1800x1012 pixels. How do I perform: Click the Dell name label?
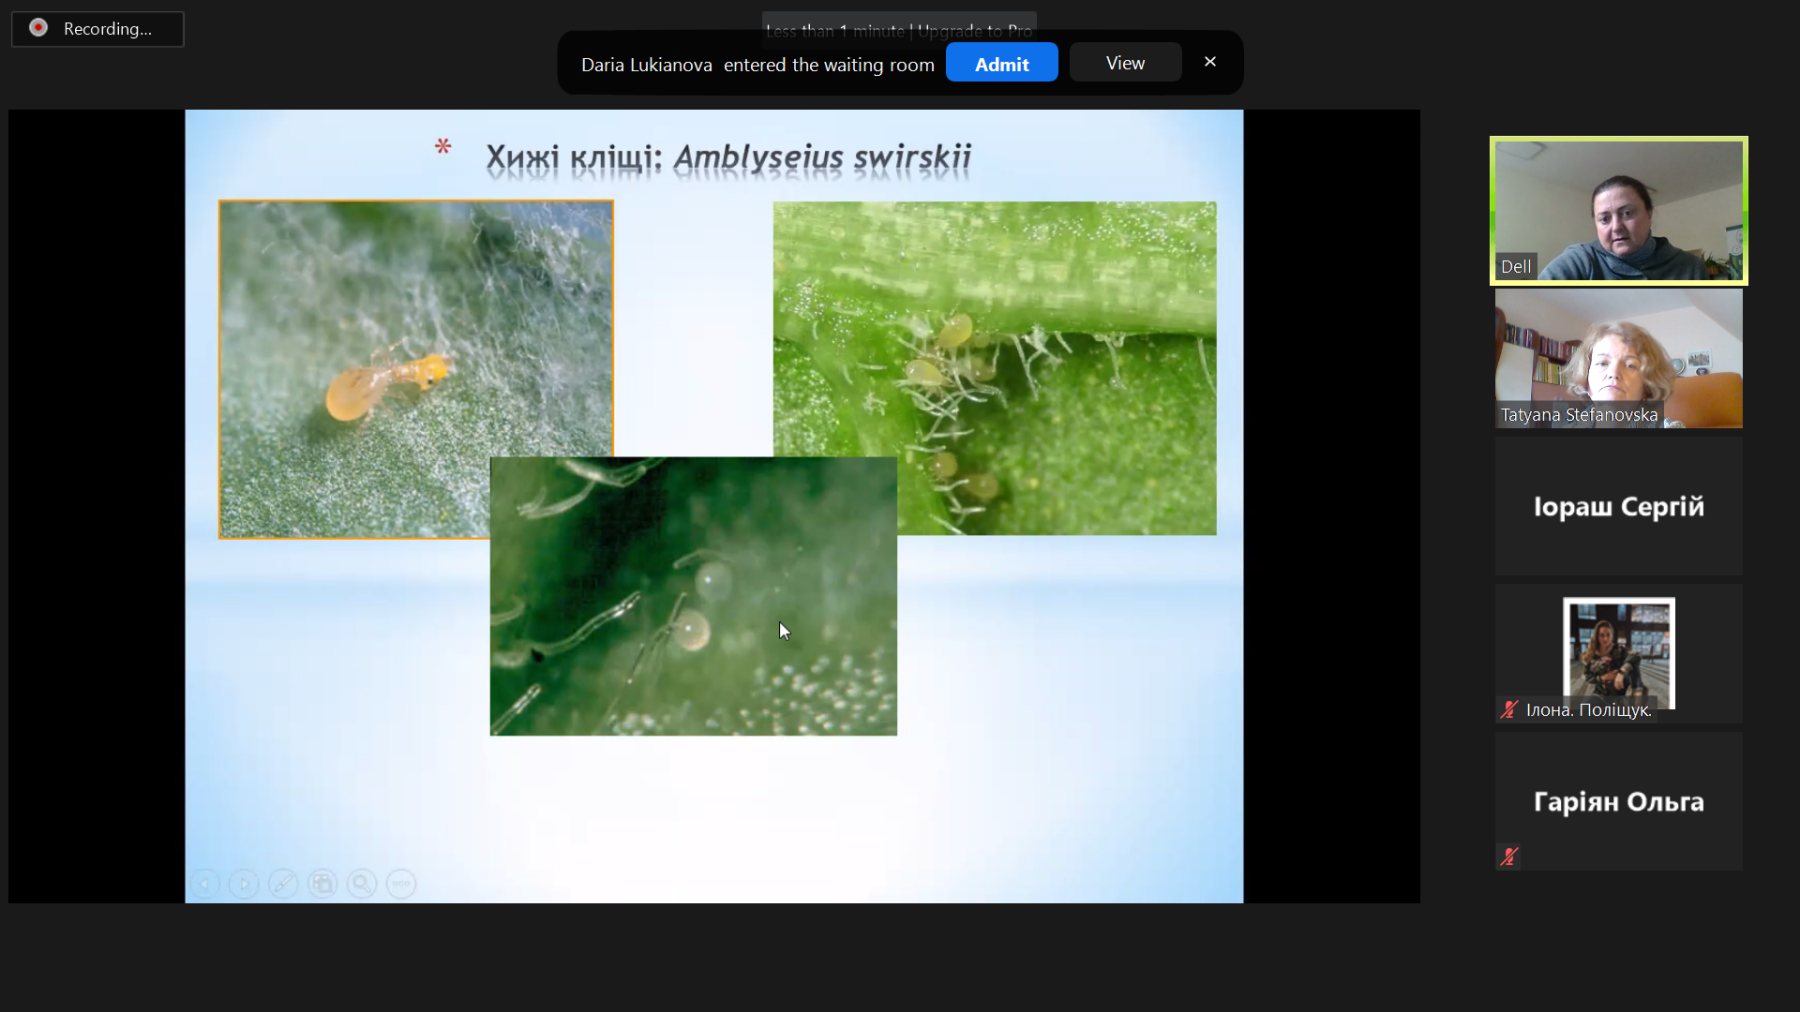point(1516,267)
